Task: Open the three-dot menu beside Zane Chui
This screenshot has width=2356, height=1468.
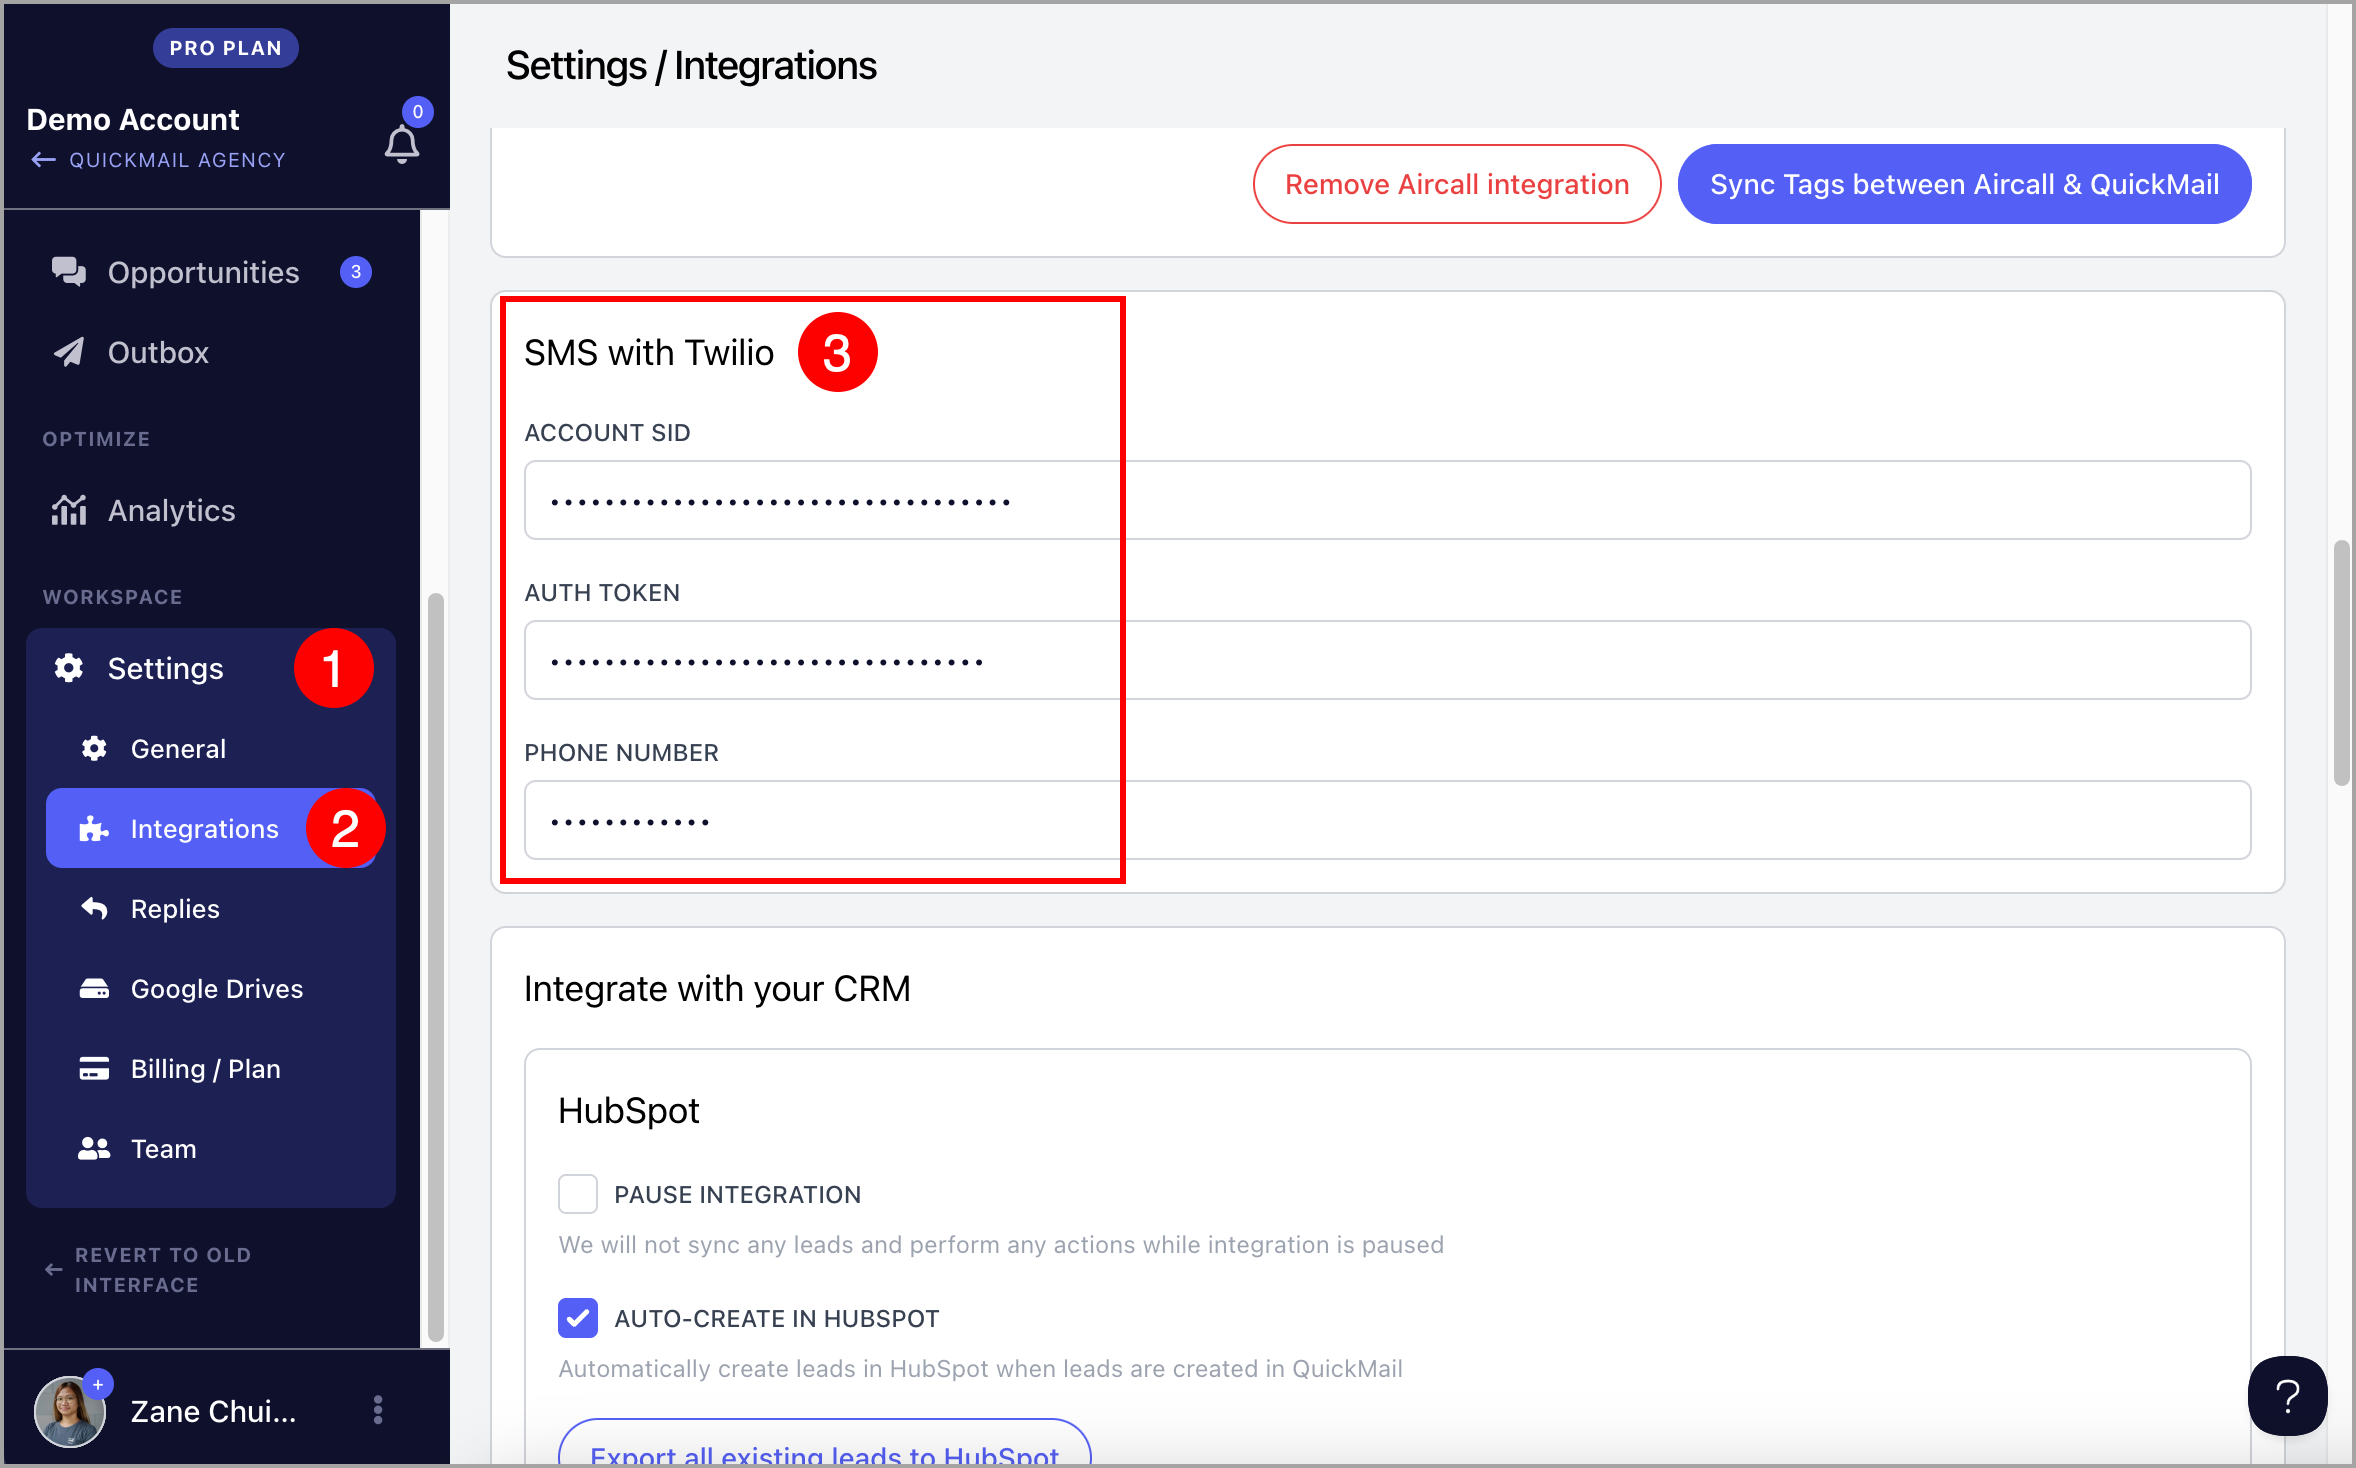Action: (x=378, y=1410)
